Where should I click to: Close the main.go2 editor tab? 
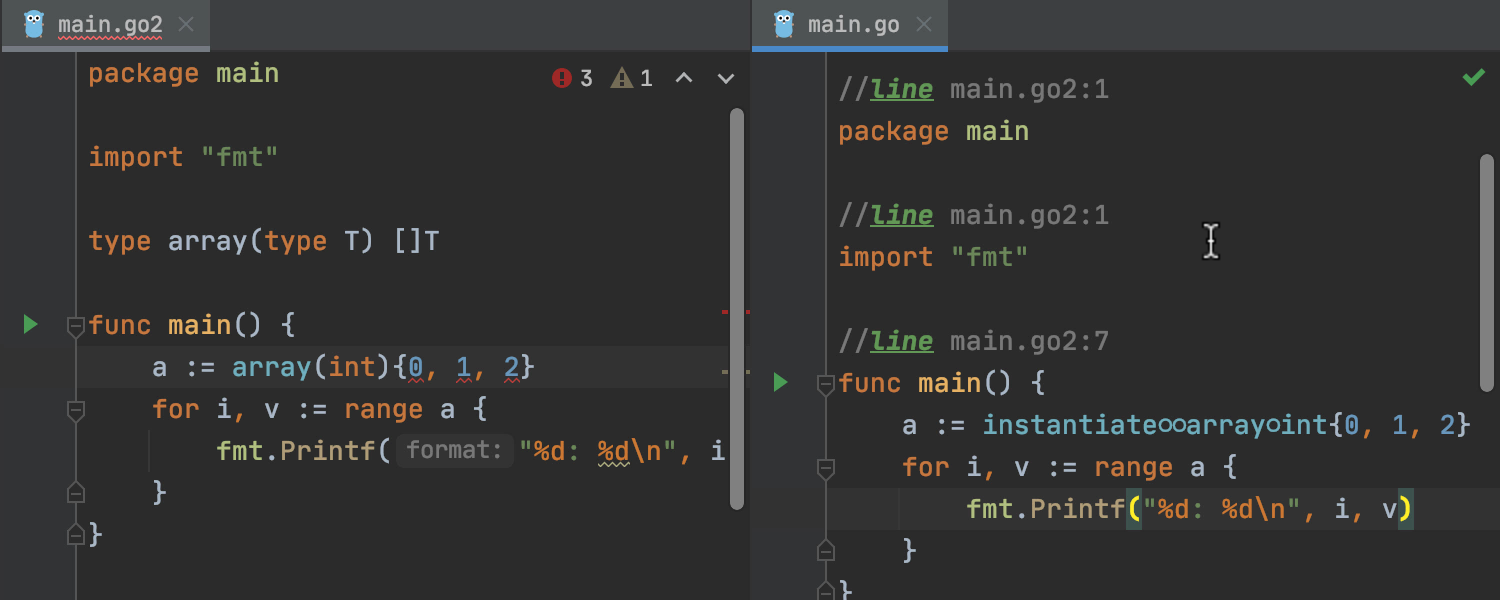(x=186, y=25)
